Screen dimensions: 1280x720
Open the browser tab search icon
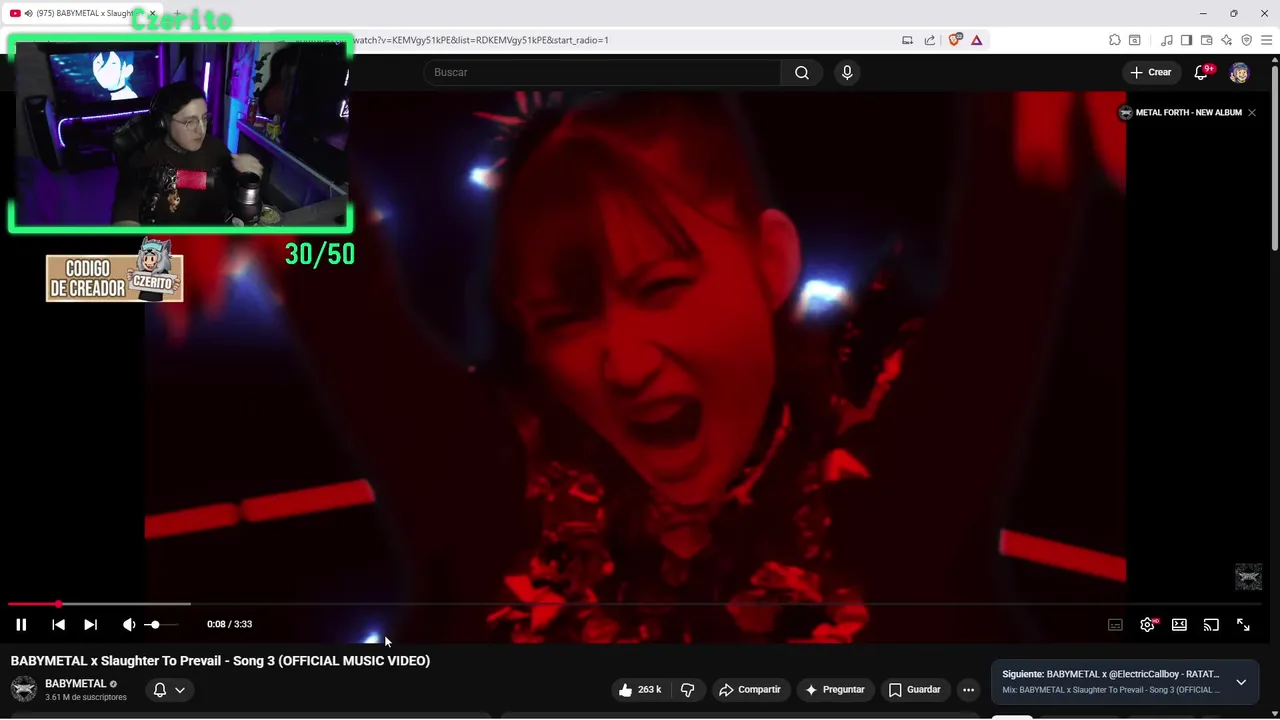coord(1134,40)
